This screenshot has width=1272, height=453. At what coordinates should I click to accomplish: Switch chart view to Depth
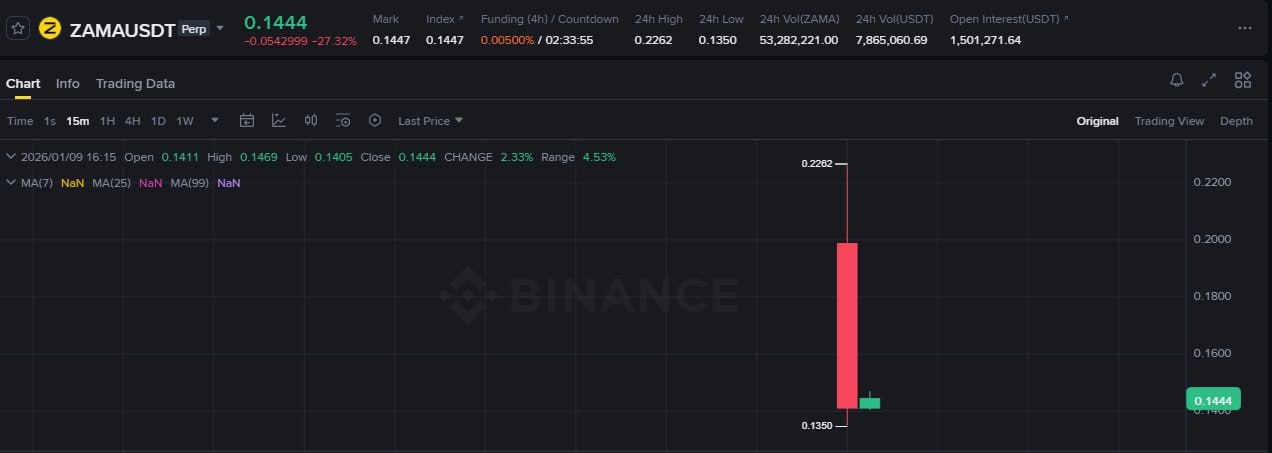pos(1236,121)
